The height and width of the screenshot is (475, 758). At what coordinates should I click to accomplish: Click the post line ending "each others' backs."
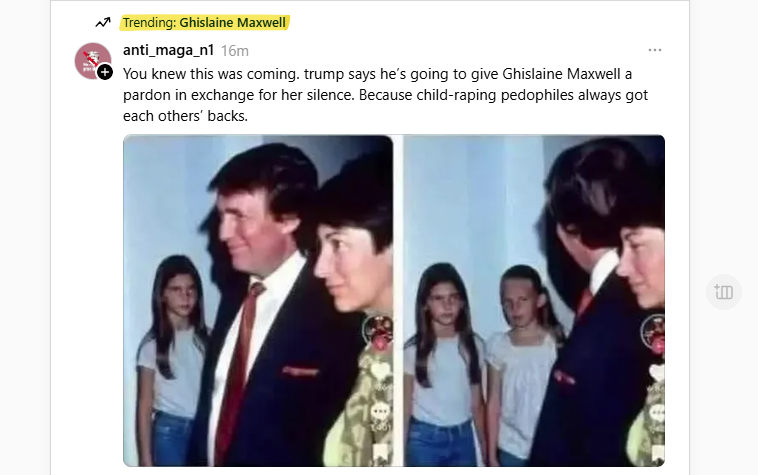point(185,116)
